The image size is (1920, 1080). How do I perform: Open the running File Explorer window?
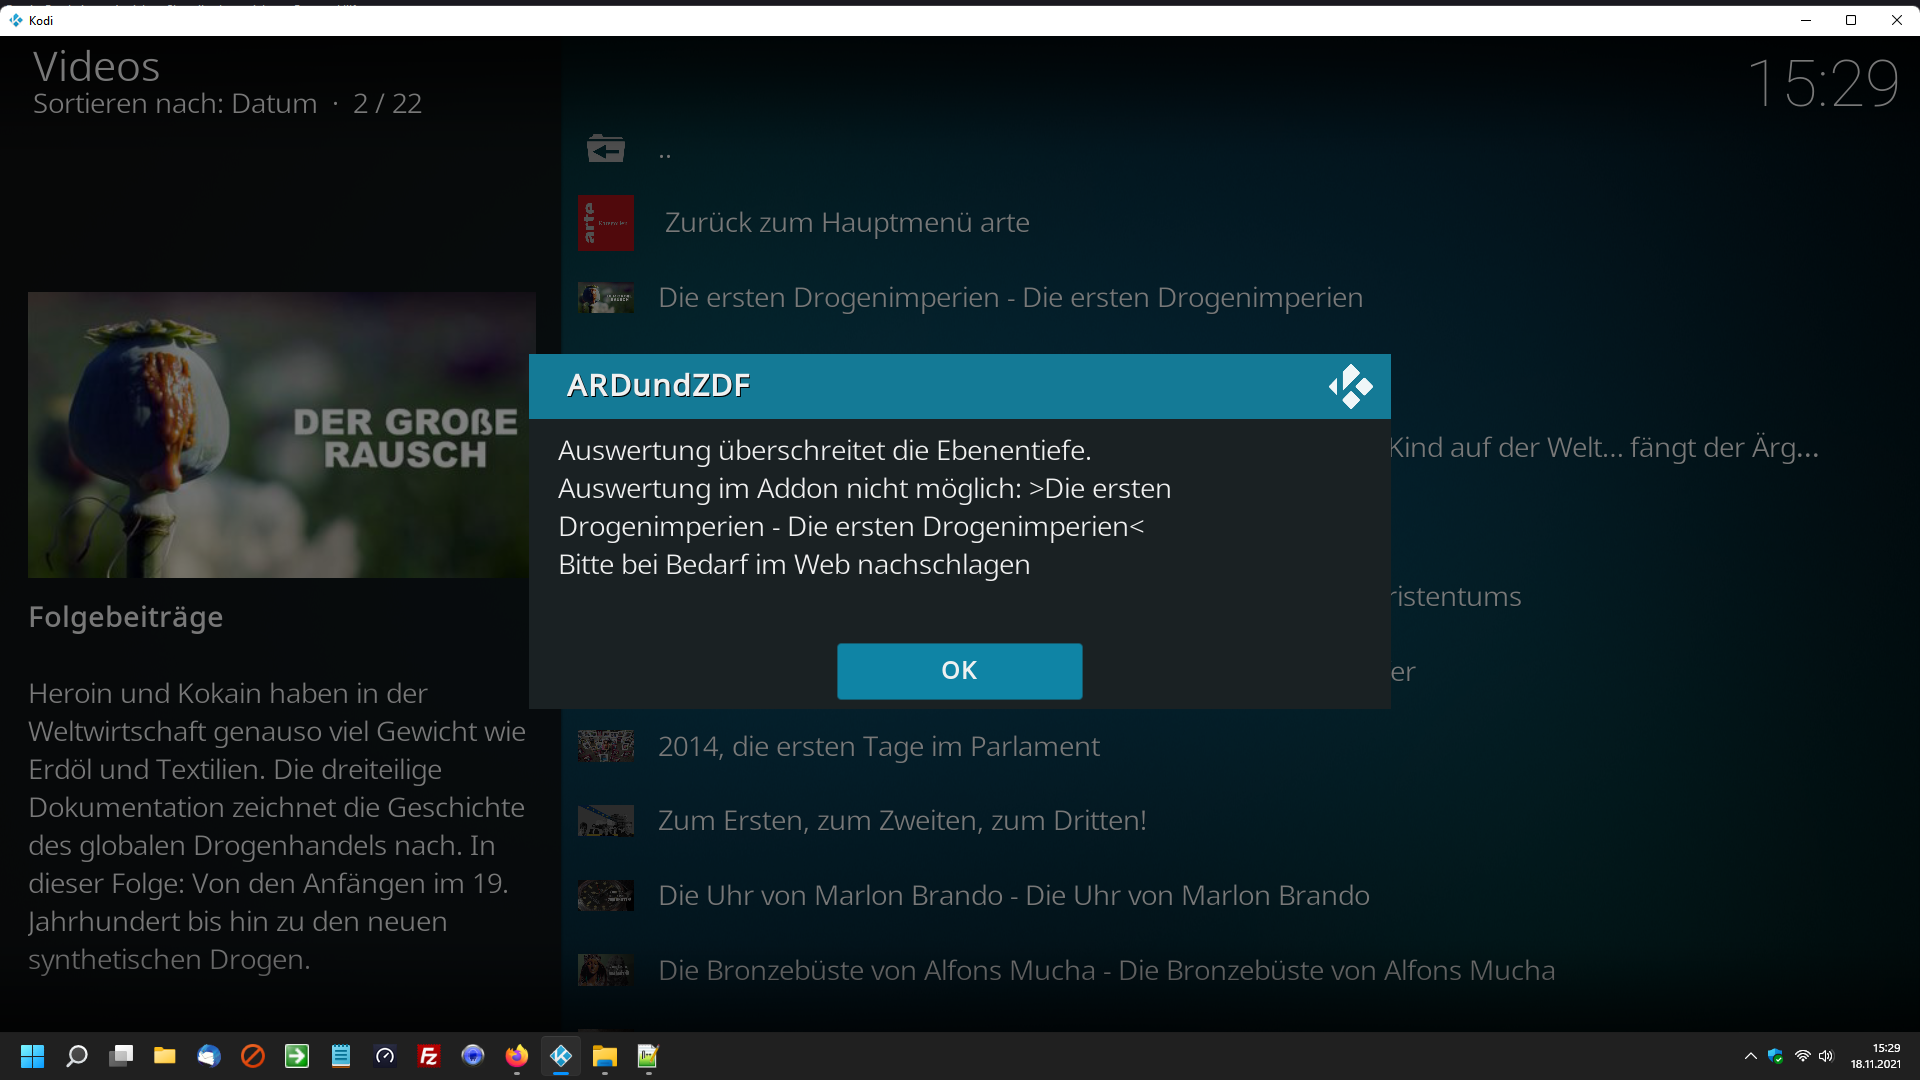click(x=605, y=1056)
